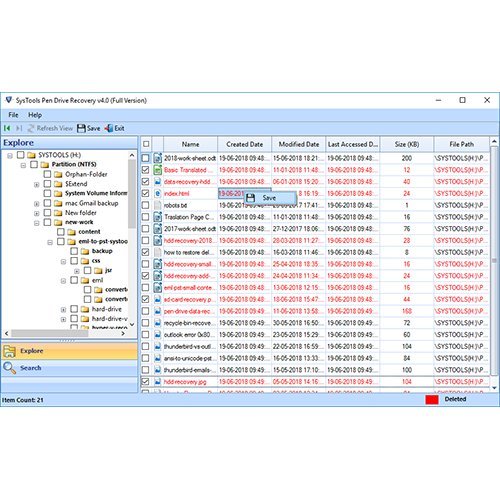The image size is (500, 500).
Task: Click the red Deleted legend color swatch
Action: (x=432, y=400)
